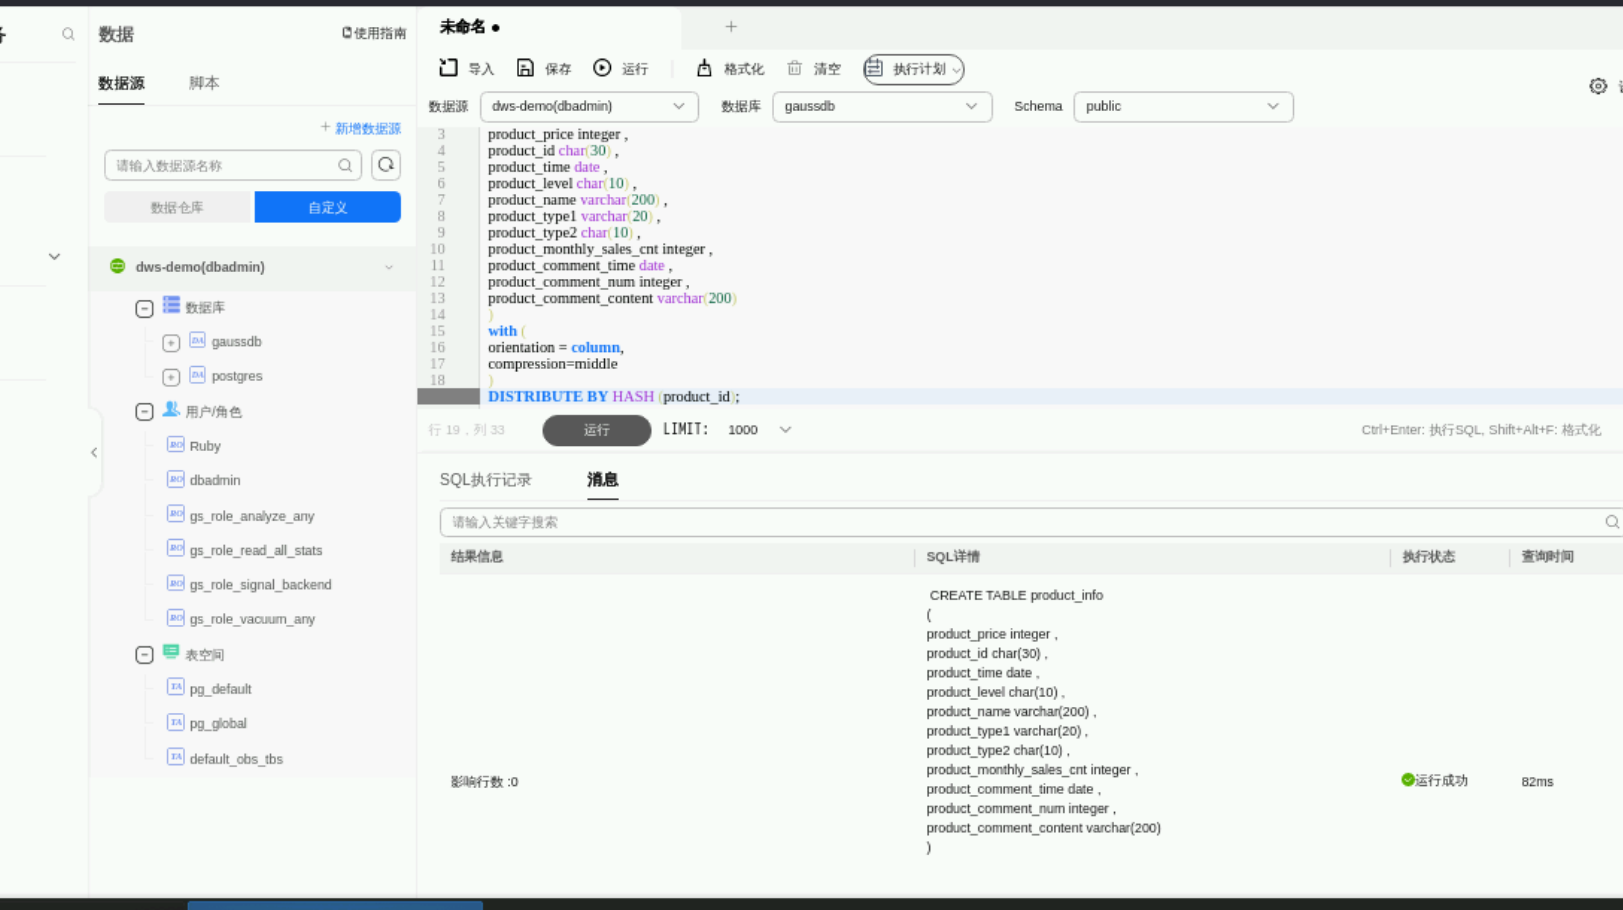Click the 结果信息 column header

(477, 557)
